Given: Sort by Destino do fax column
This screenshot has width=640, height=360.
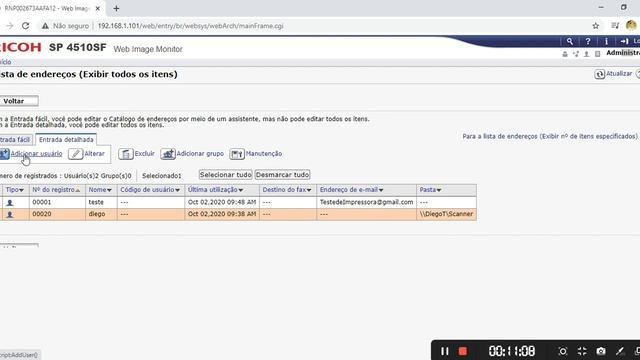Looking at the screenshot, I should tap(287, 190).
